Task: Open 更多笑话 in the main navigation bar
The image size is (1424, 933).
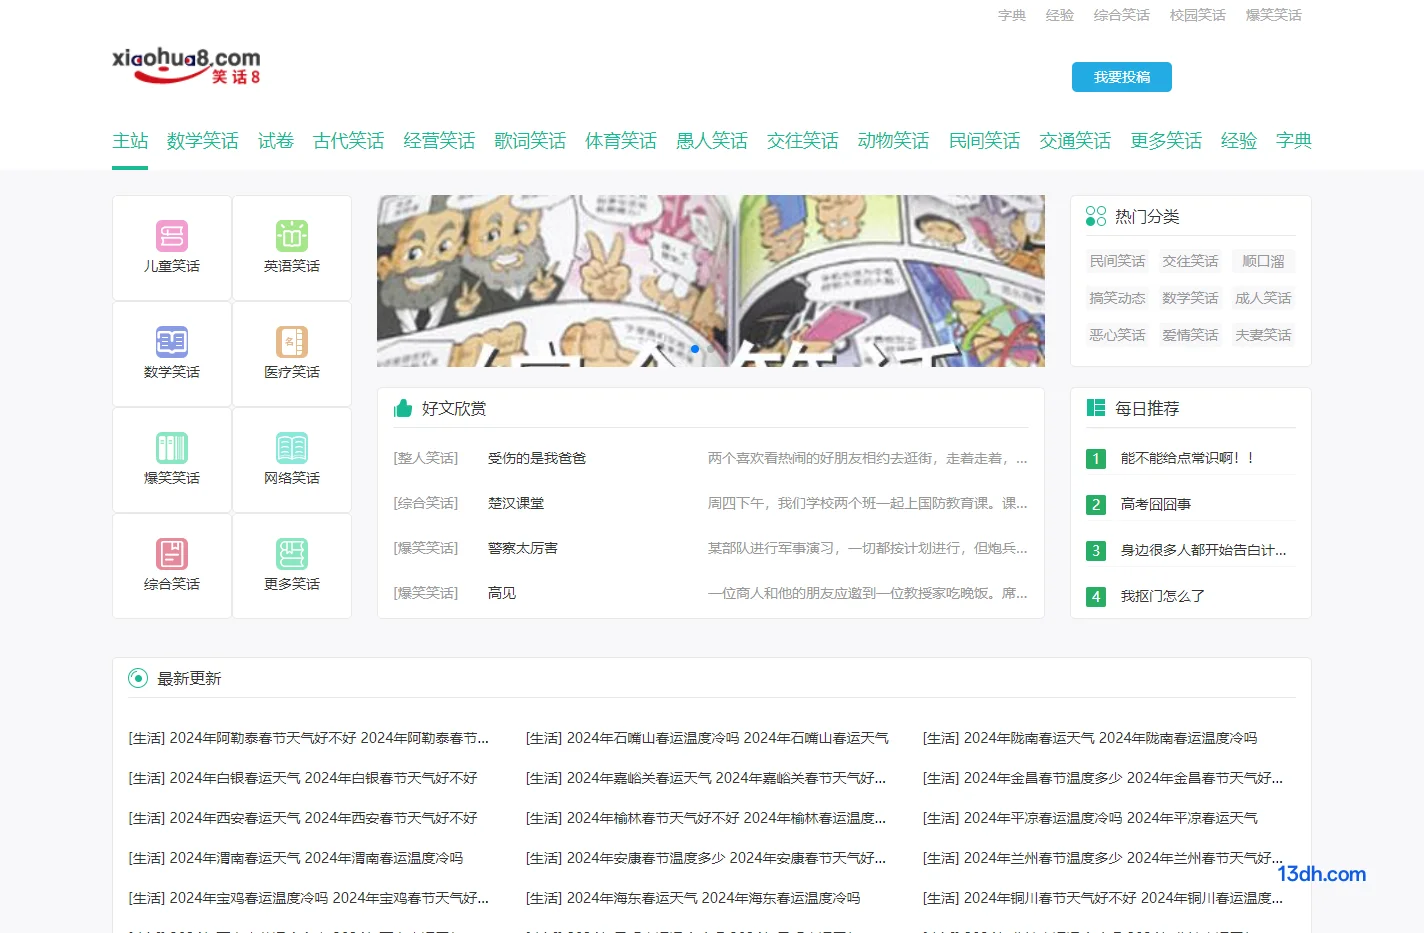Action: click(1167, 141)
